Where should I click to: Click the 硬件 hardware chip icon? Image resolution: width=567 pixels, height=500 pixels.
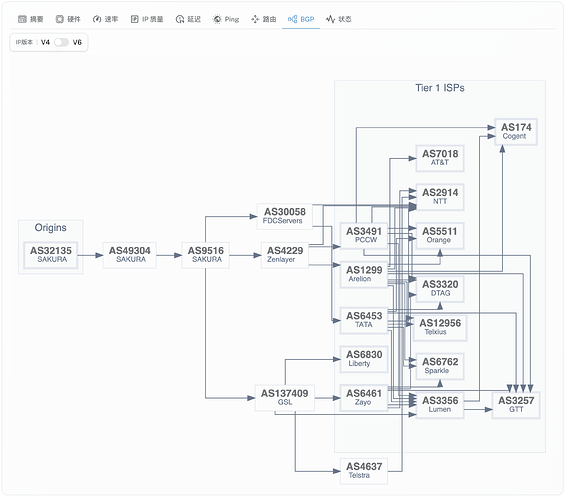click(60, 19)
